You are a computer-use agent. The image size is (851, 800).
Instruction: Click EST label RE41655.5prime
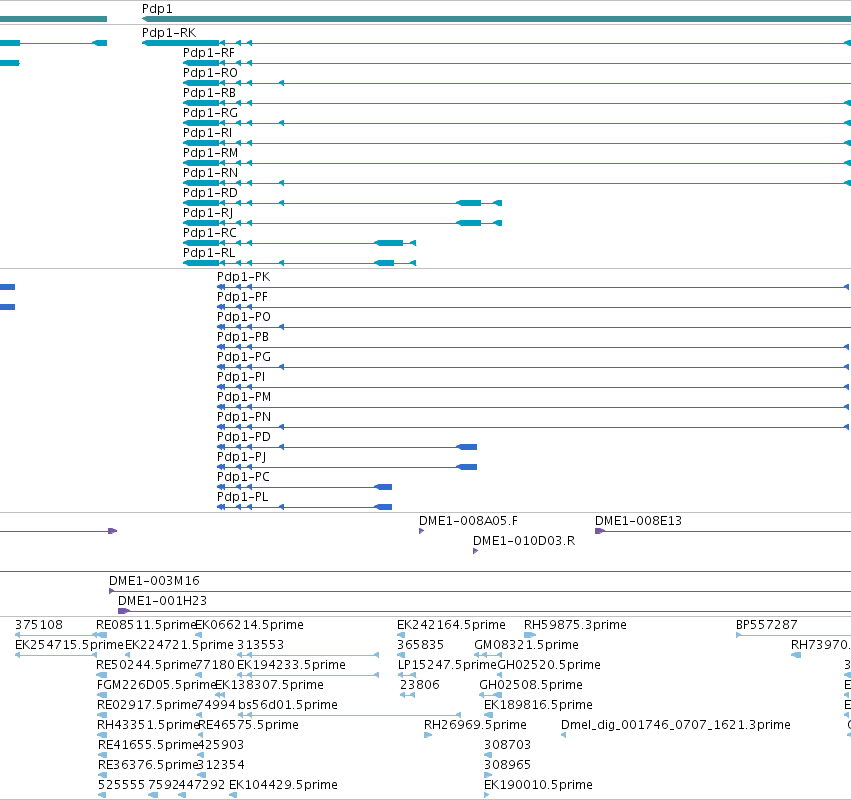pyautogui.click(x=147, y=746)
